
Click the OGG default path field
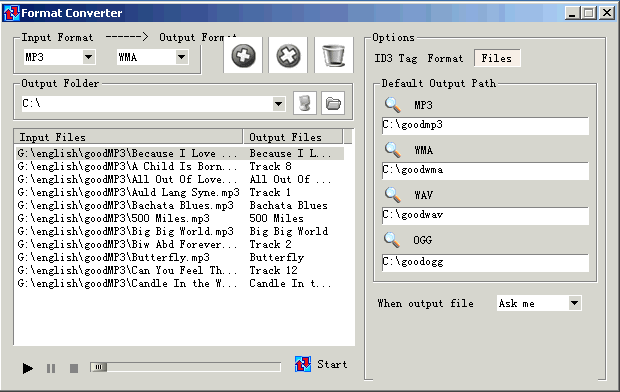[485, 262]
